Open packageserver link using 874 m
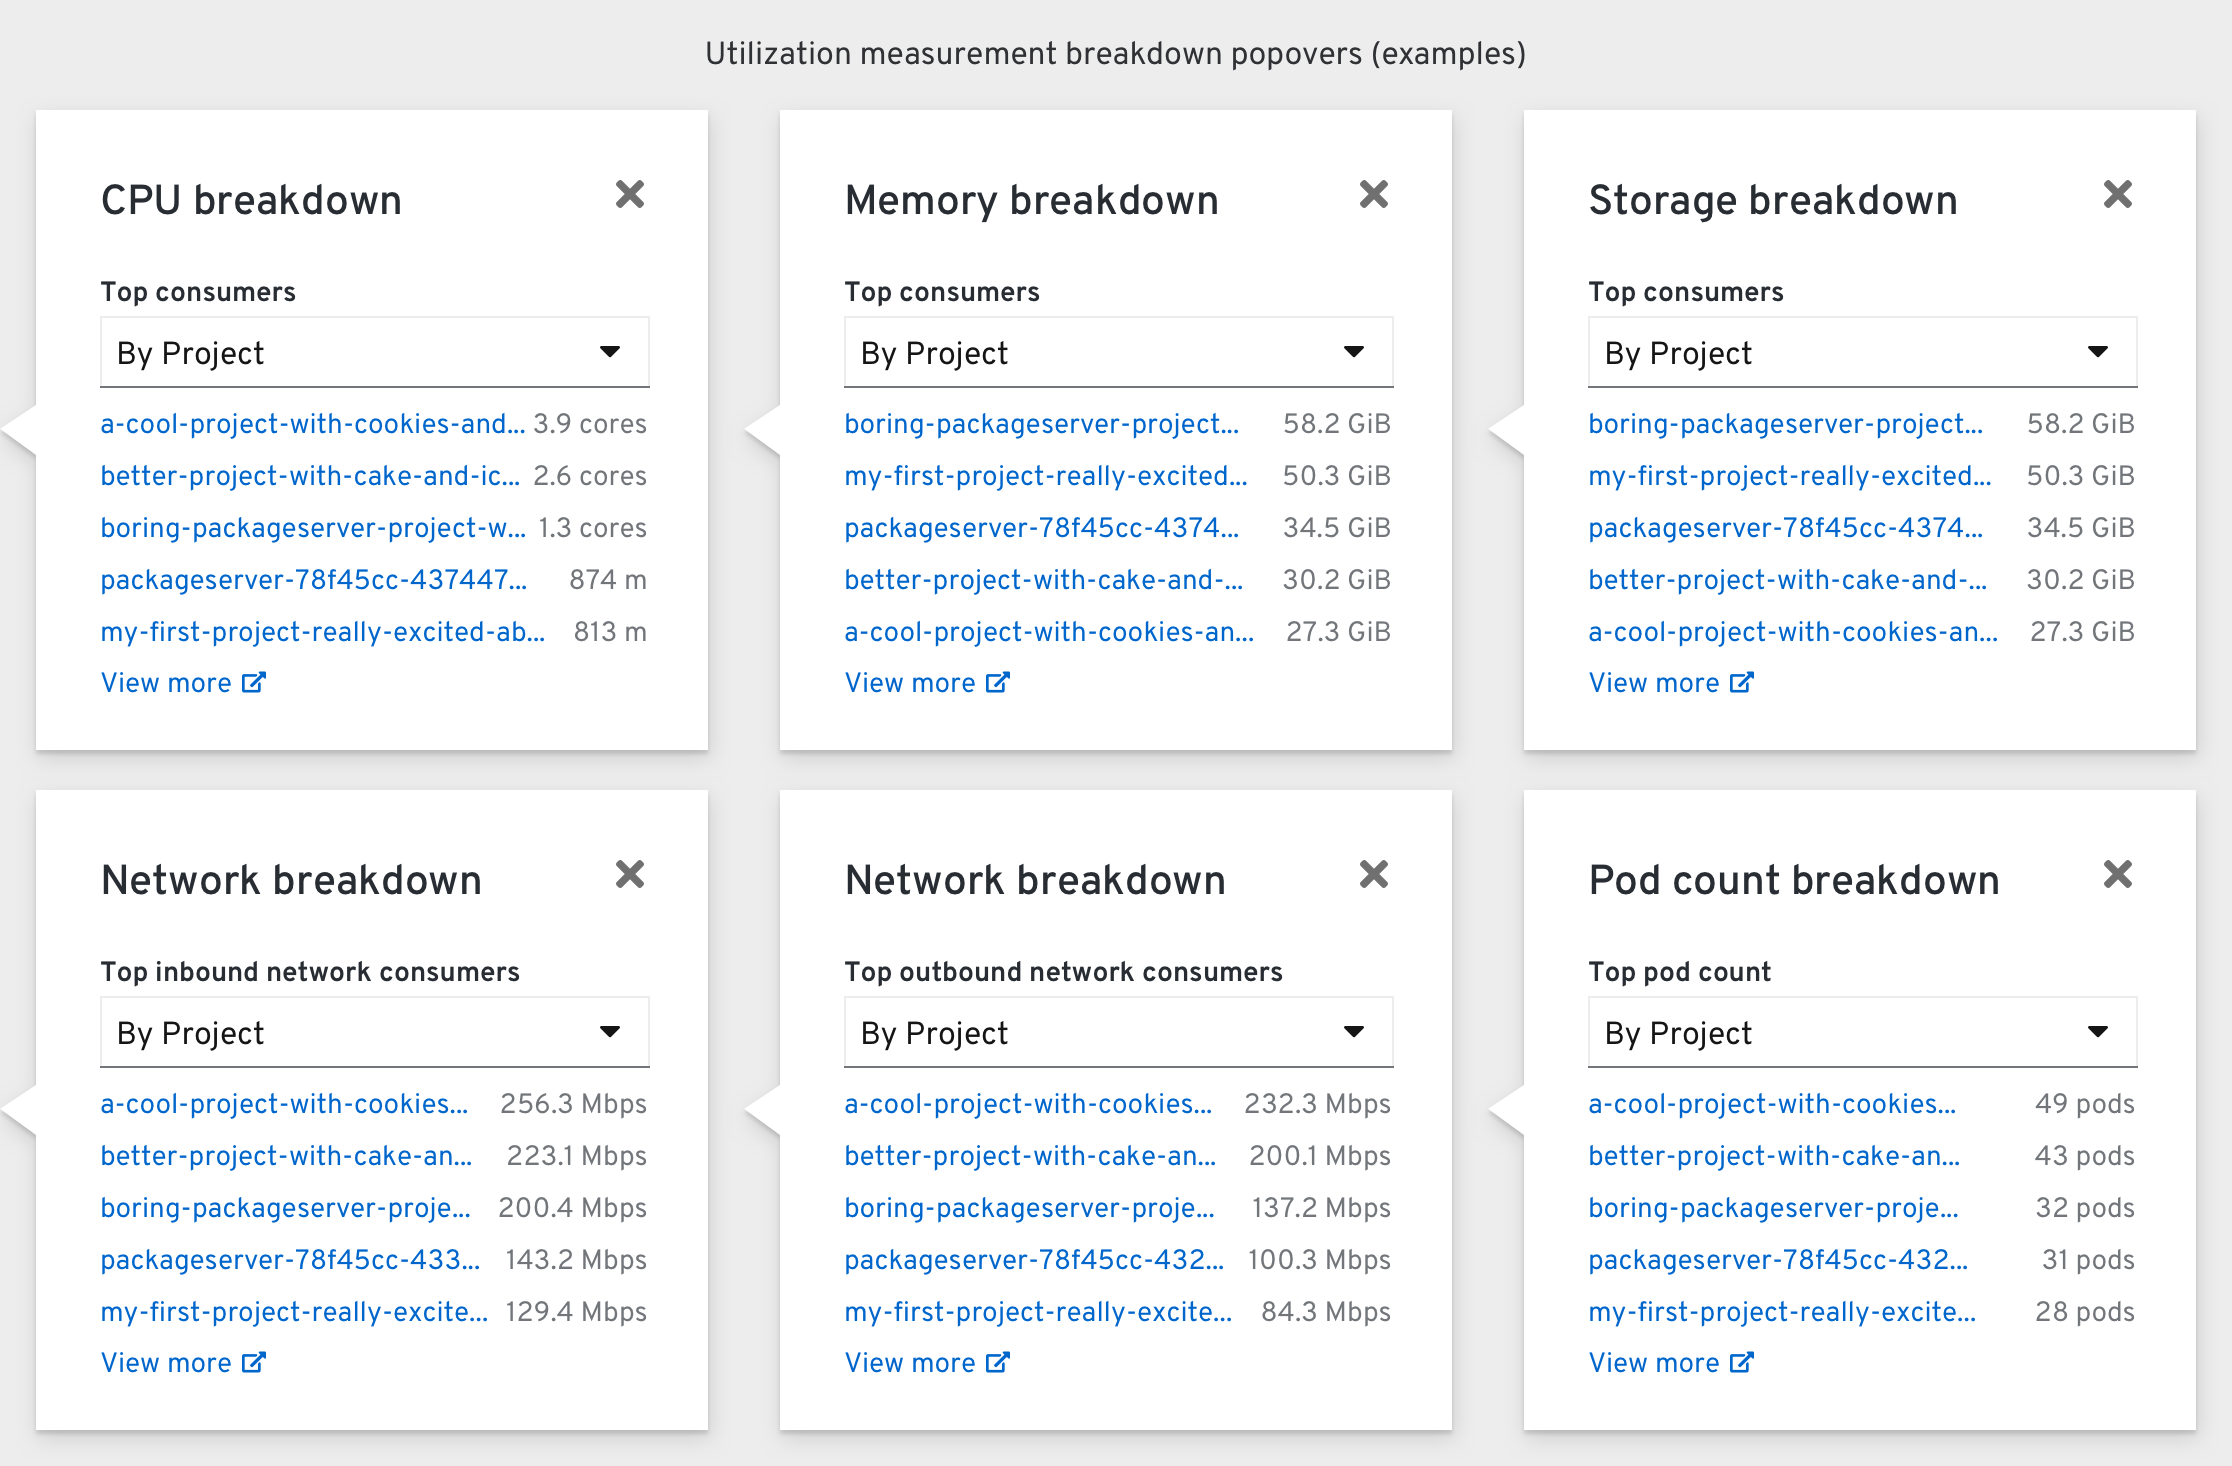The height and width of the screenshot is (1466, 2232). [314, 580]
